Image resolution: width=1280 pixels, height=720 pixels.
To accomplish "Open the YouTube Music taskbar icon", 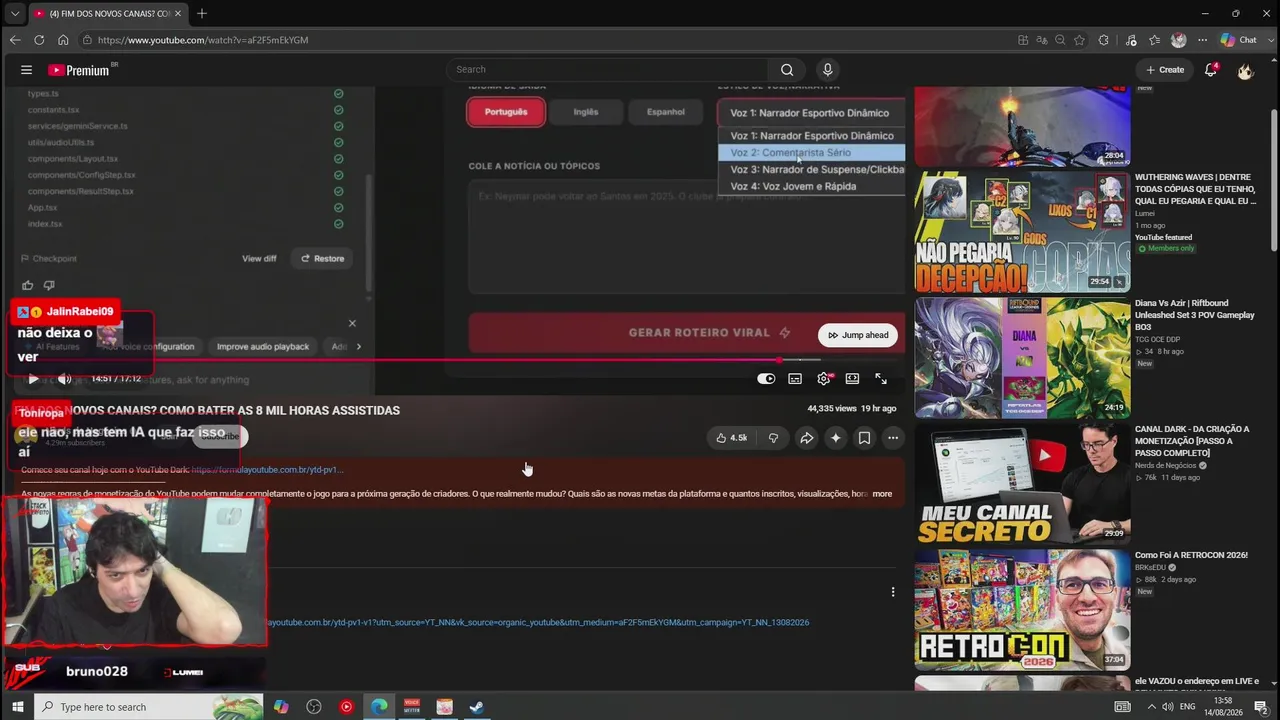I will (346, 707).
